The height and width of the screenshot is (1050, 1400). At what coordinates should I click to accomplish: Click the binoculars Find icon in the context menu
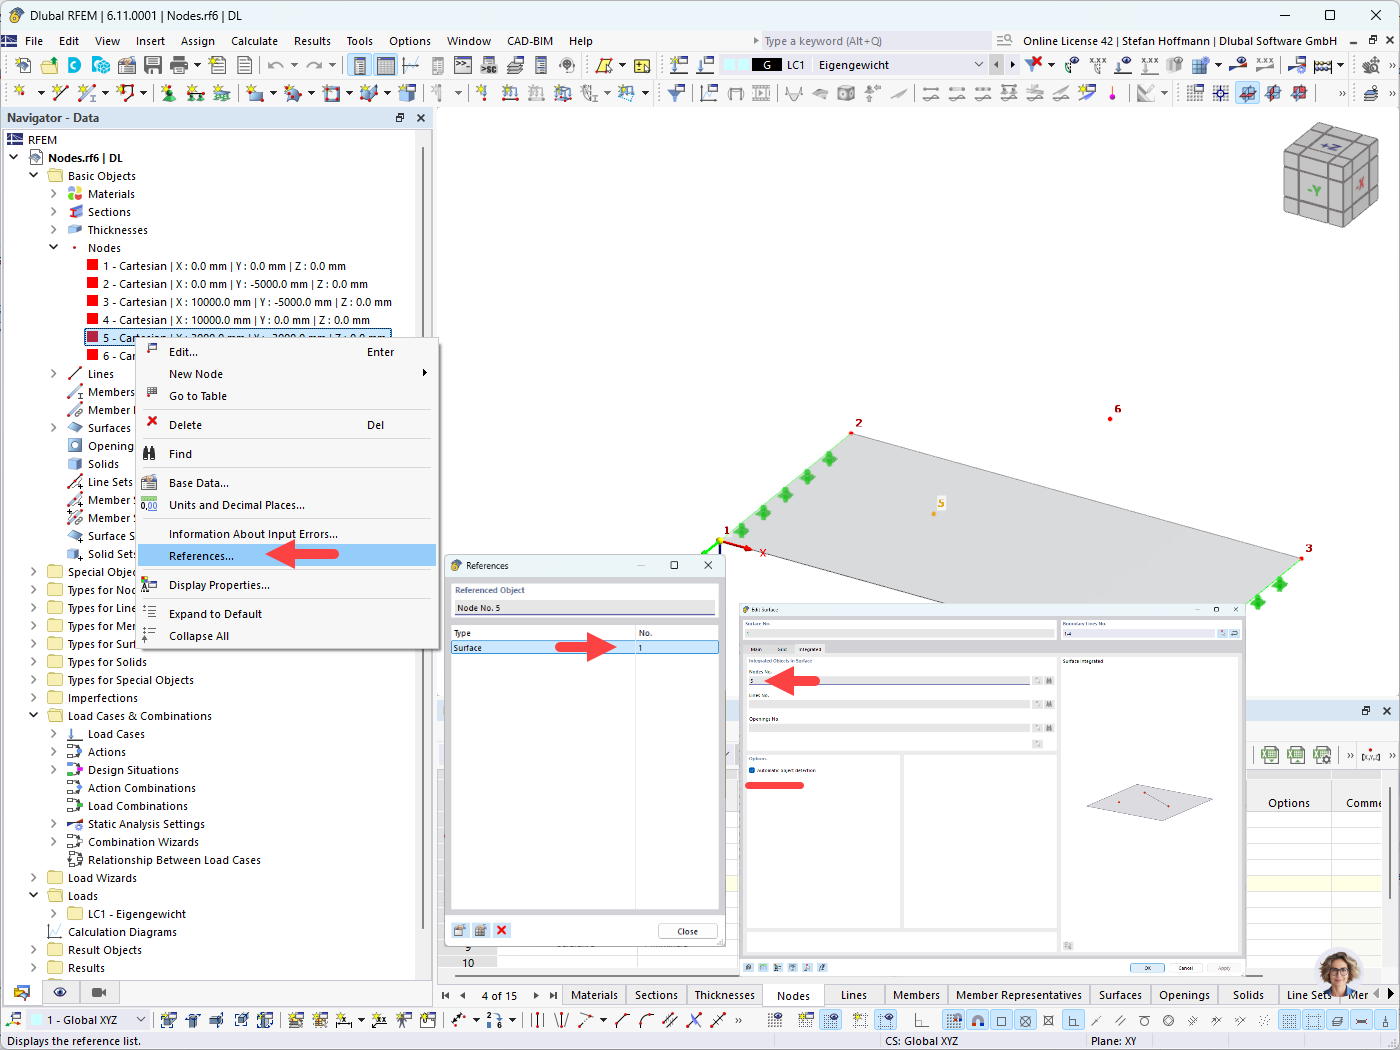pyautogui.click(x=149, y=454)
